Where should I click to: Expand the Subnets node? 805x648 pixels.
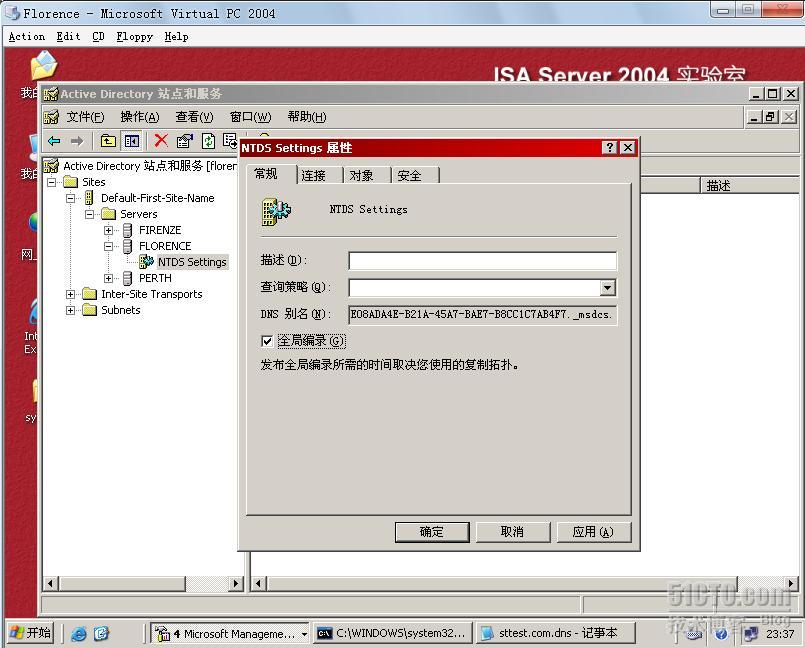(71, 310)
